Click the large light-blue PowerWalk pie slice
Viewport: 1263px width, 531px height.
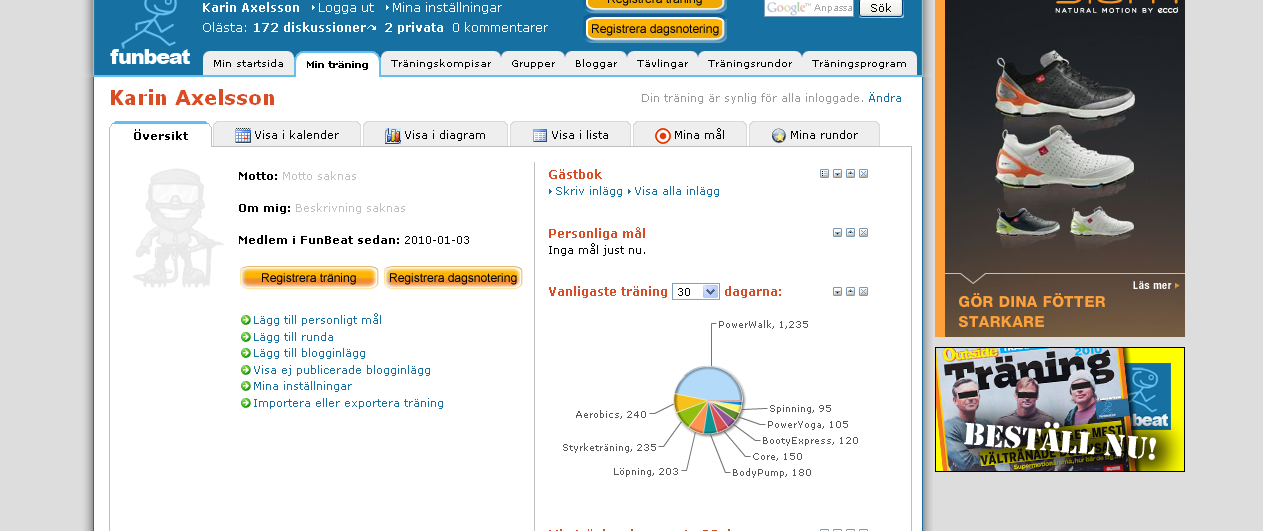pyautogui.click(x=709, y=383)
